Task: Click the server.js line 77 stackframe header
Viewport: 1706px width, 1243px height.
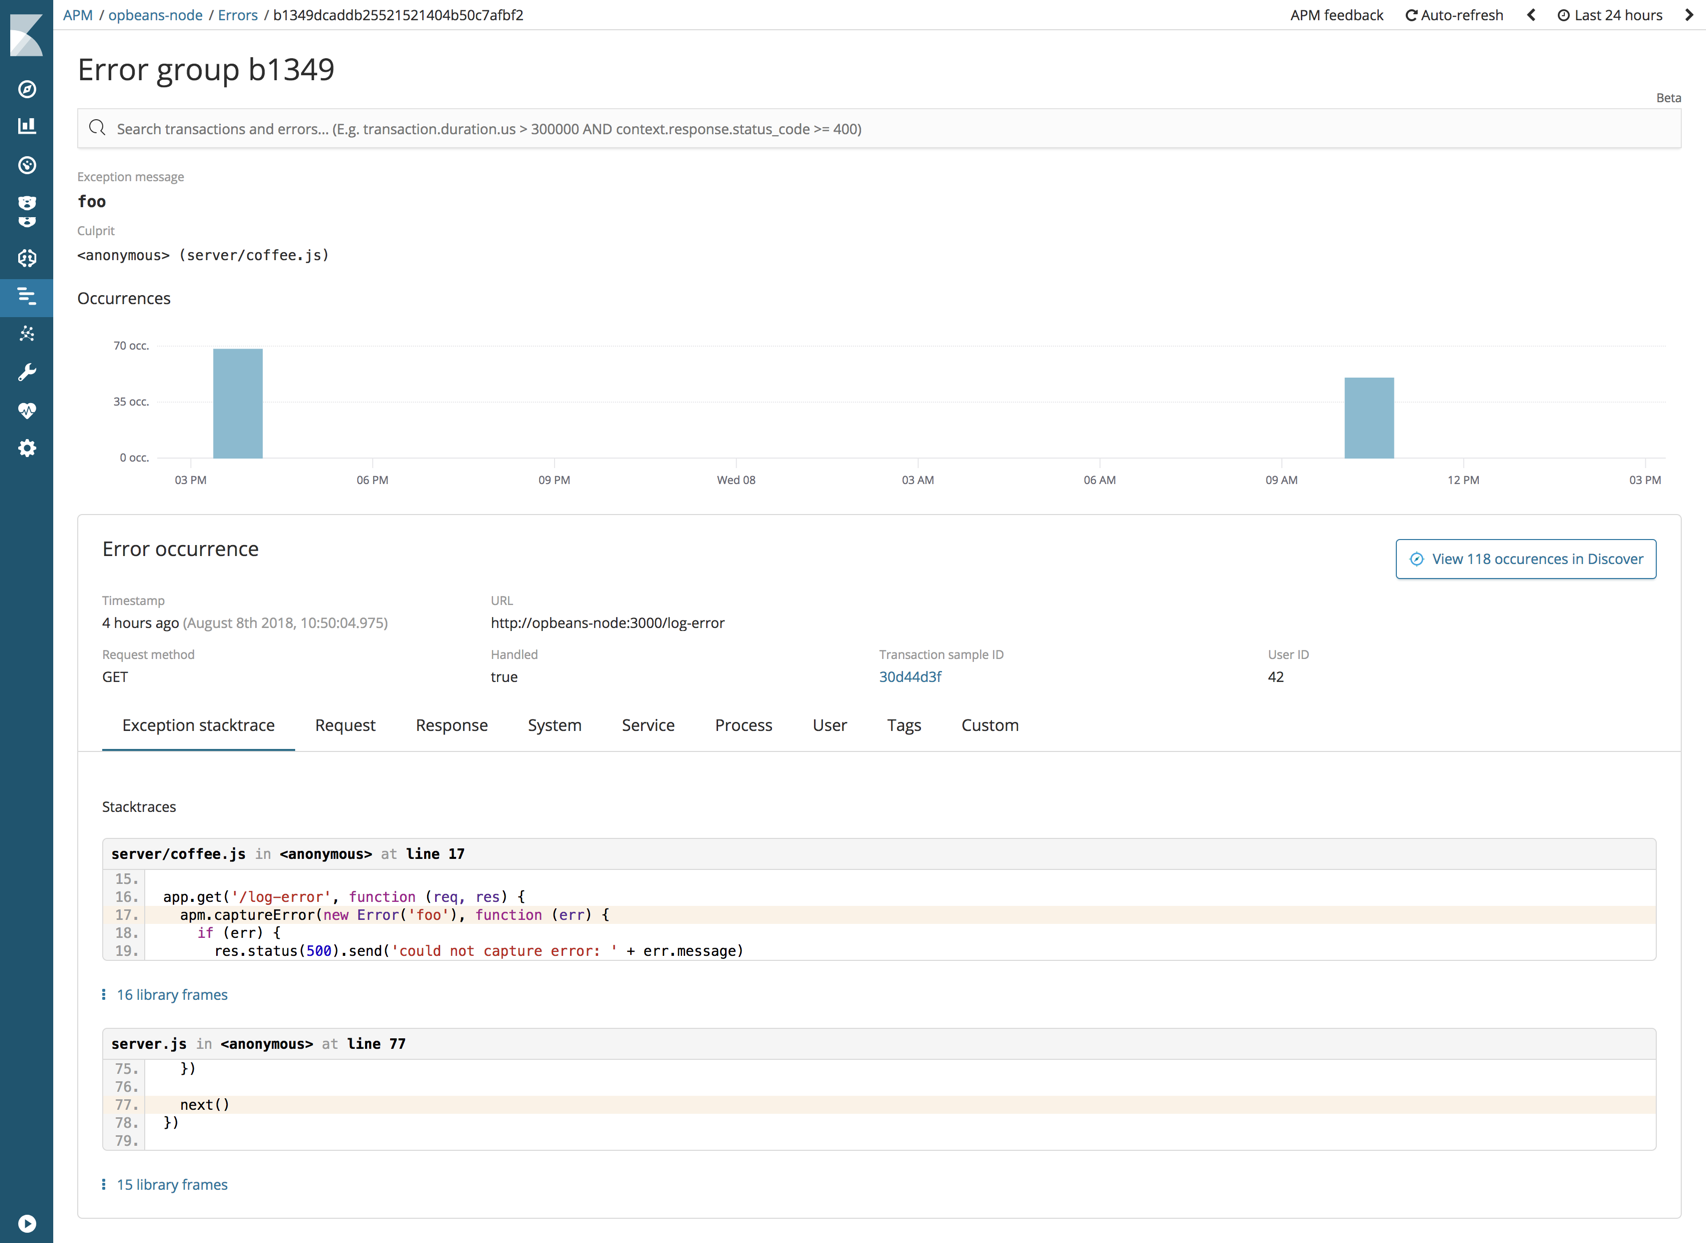Action: pyautogui.click(x=879, y=1044)
